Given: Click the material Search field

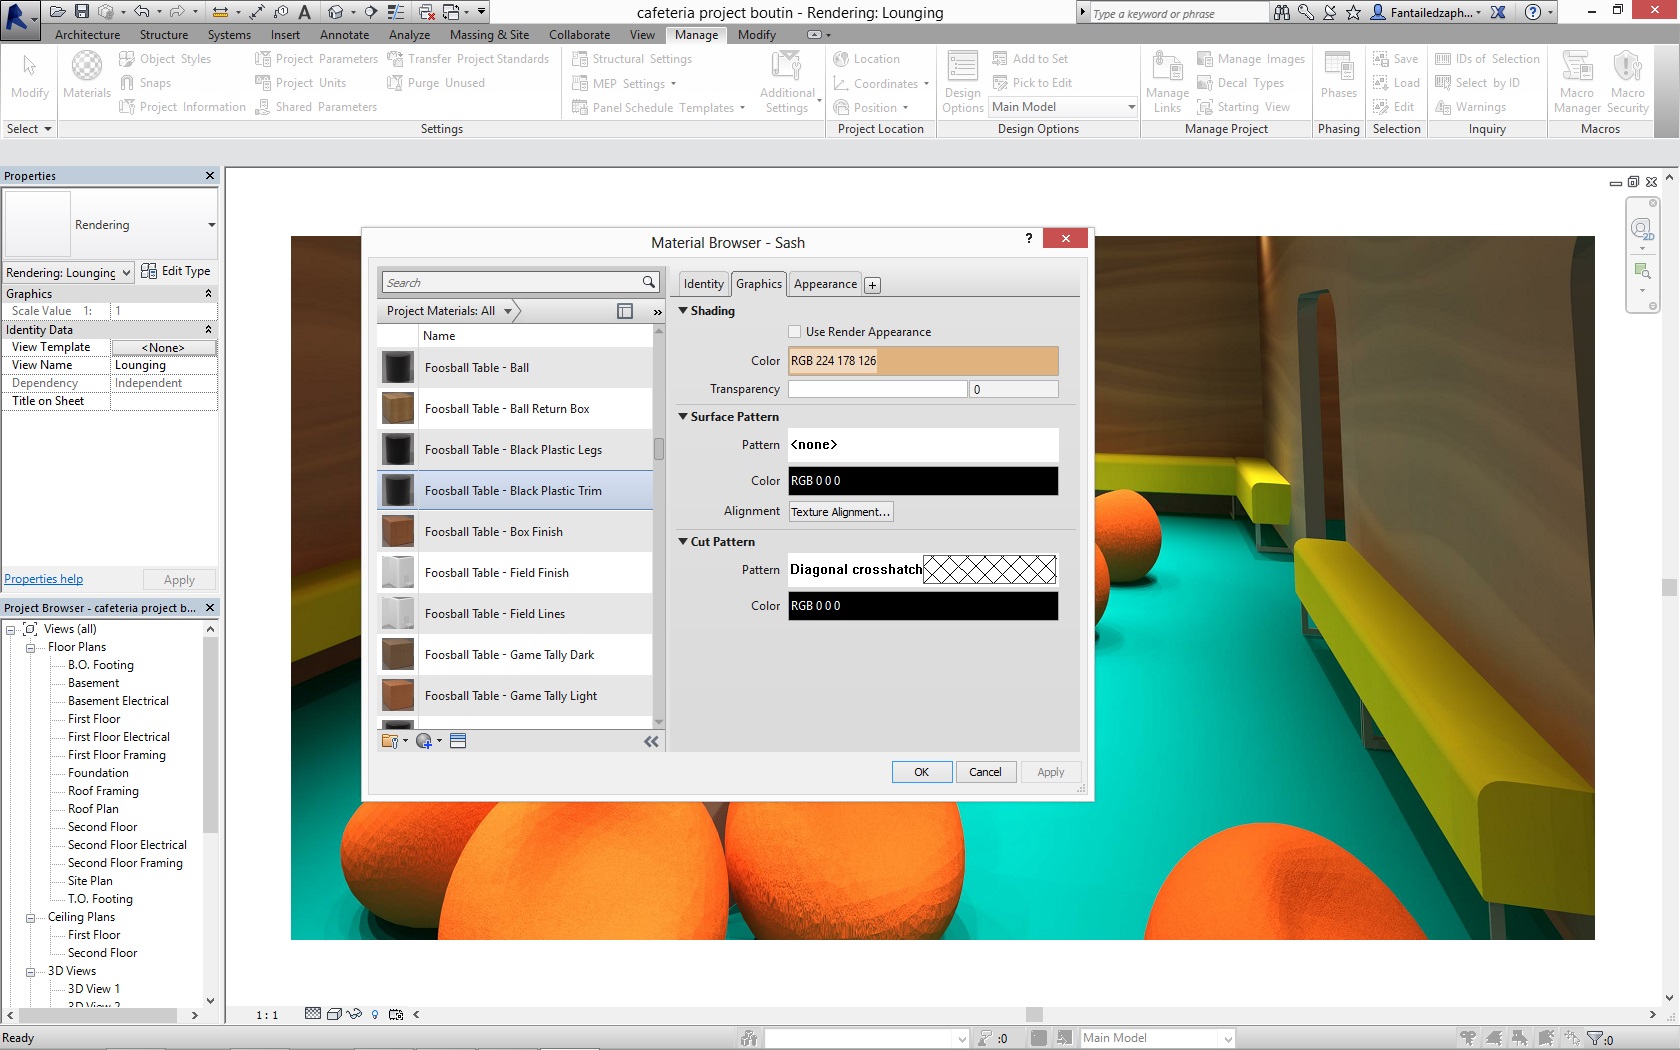Looking at the screenshot, I should pos(512,283).
